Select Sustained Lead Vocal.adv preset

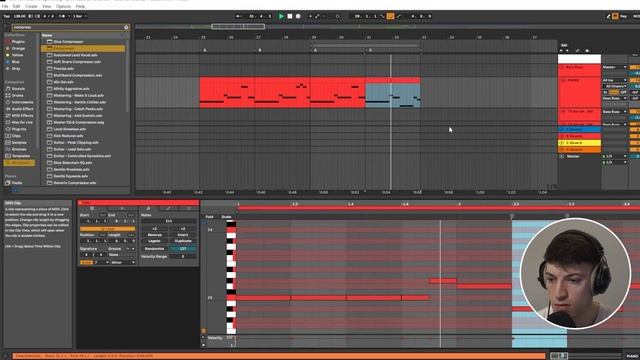point(76,55)
